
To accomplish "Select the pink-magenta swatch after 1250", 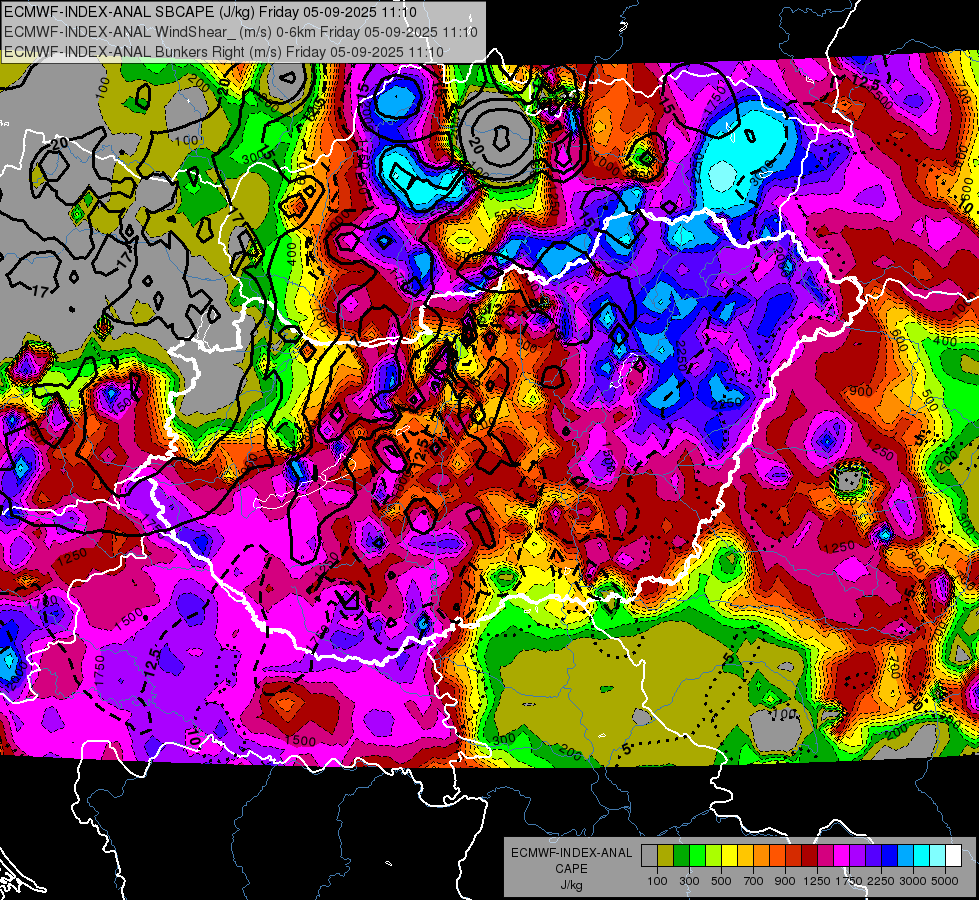I will 825,856.
